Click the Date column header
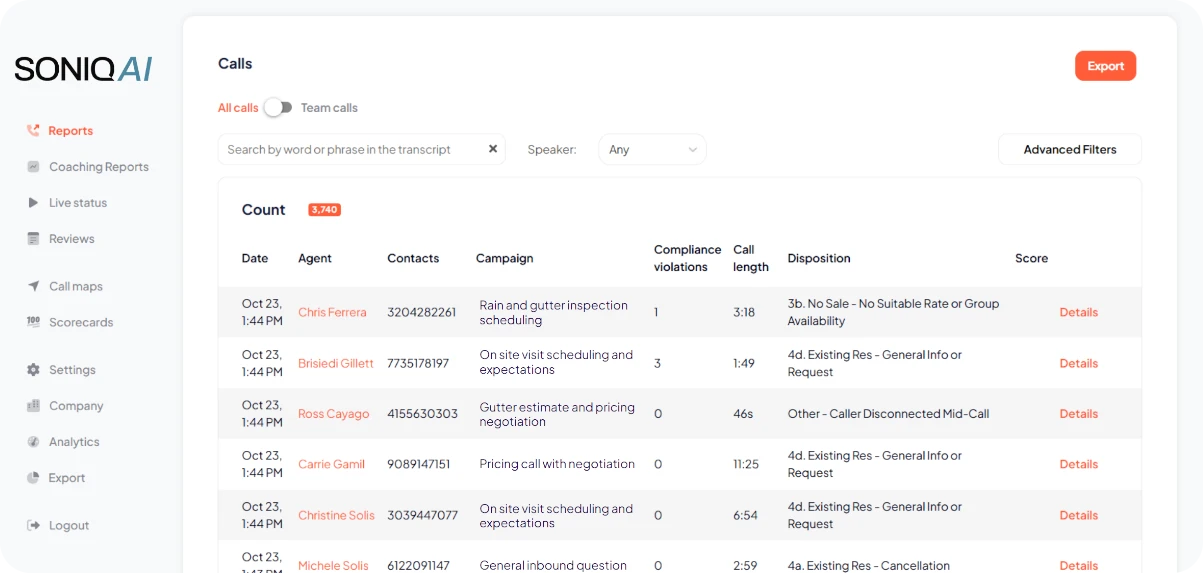 tap(255, 258)
